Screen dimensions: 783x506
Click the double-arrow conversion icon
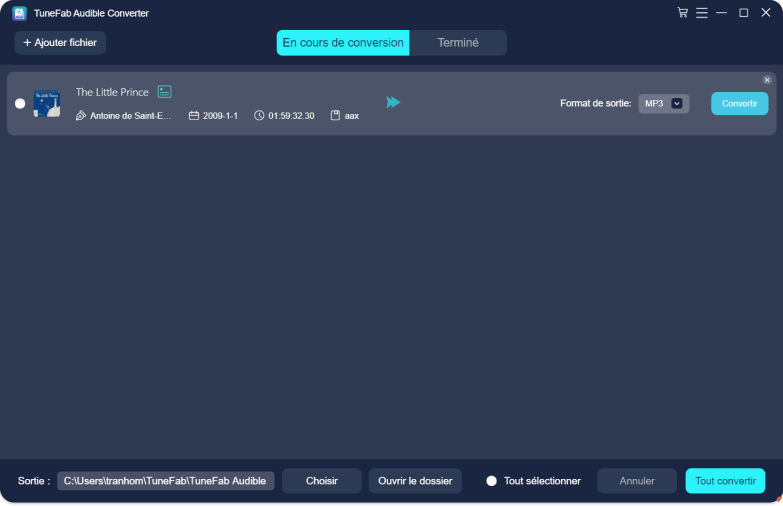[x=393, y=102]
